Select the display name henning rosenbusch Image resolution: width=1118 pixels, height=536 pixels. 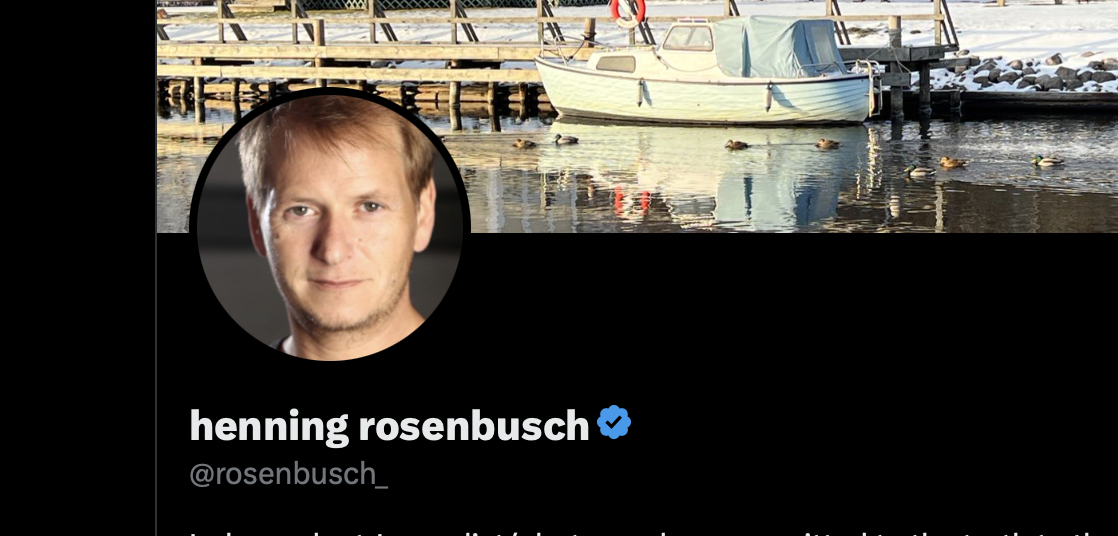coord(389,426)
